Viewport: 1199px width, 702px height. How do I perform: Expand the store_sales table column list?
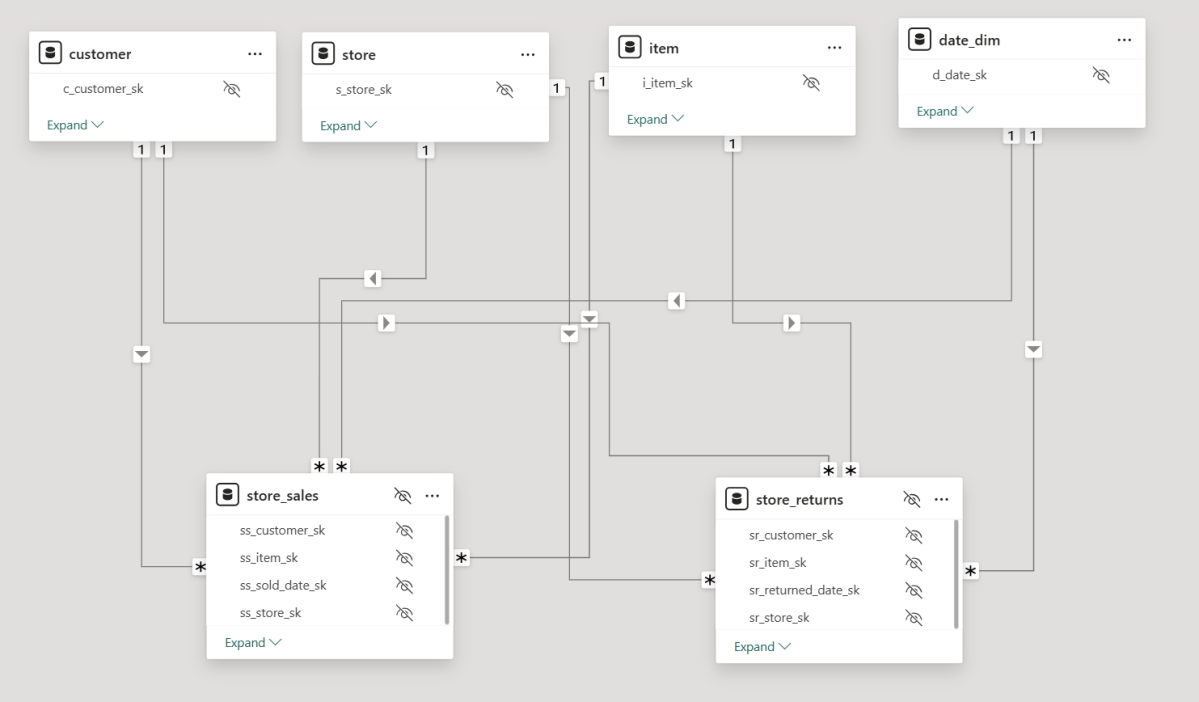click(x=253, y=642)
